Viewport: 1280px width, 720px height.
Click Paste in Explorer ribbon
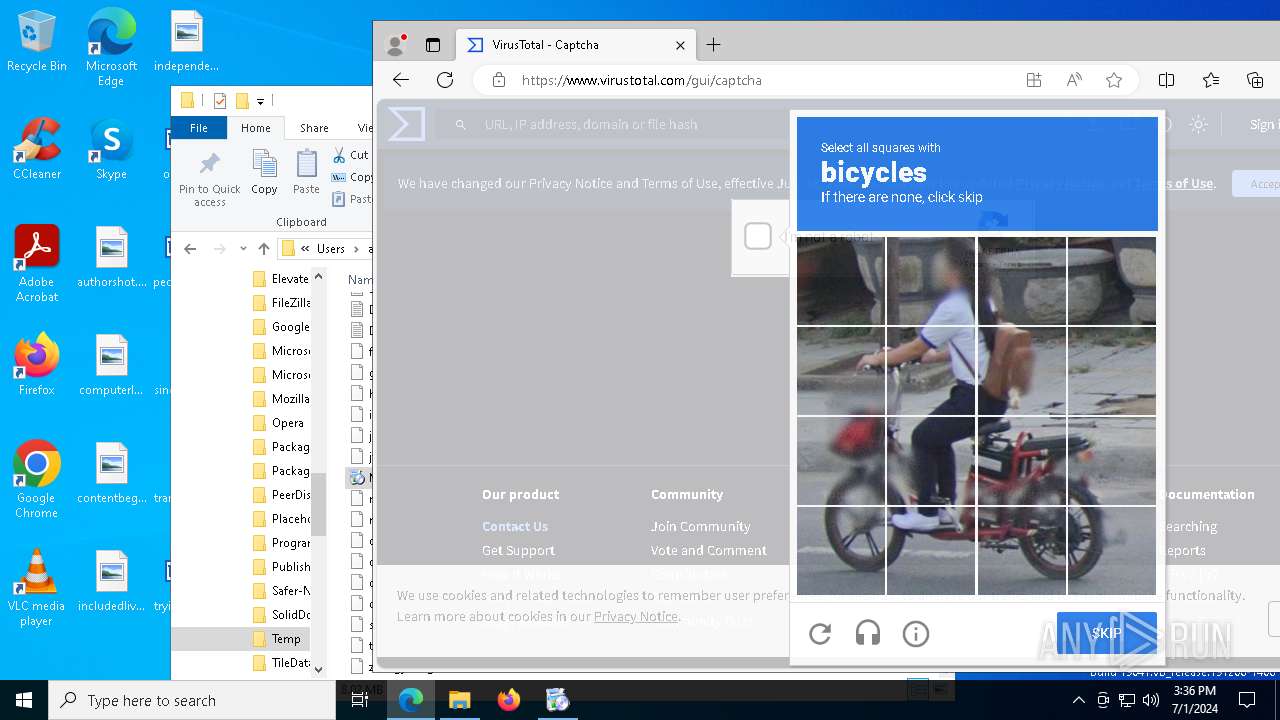[x=306, y=172]
